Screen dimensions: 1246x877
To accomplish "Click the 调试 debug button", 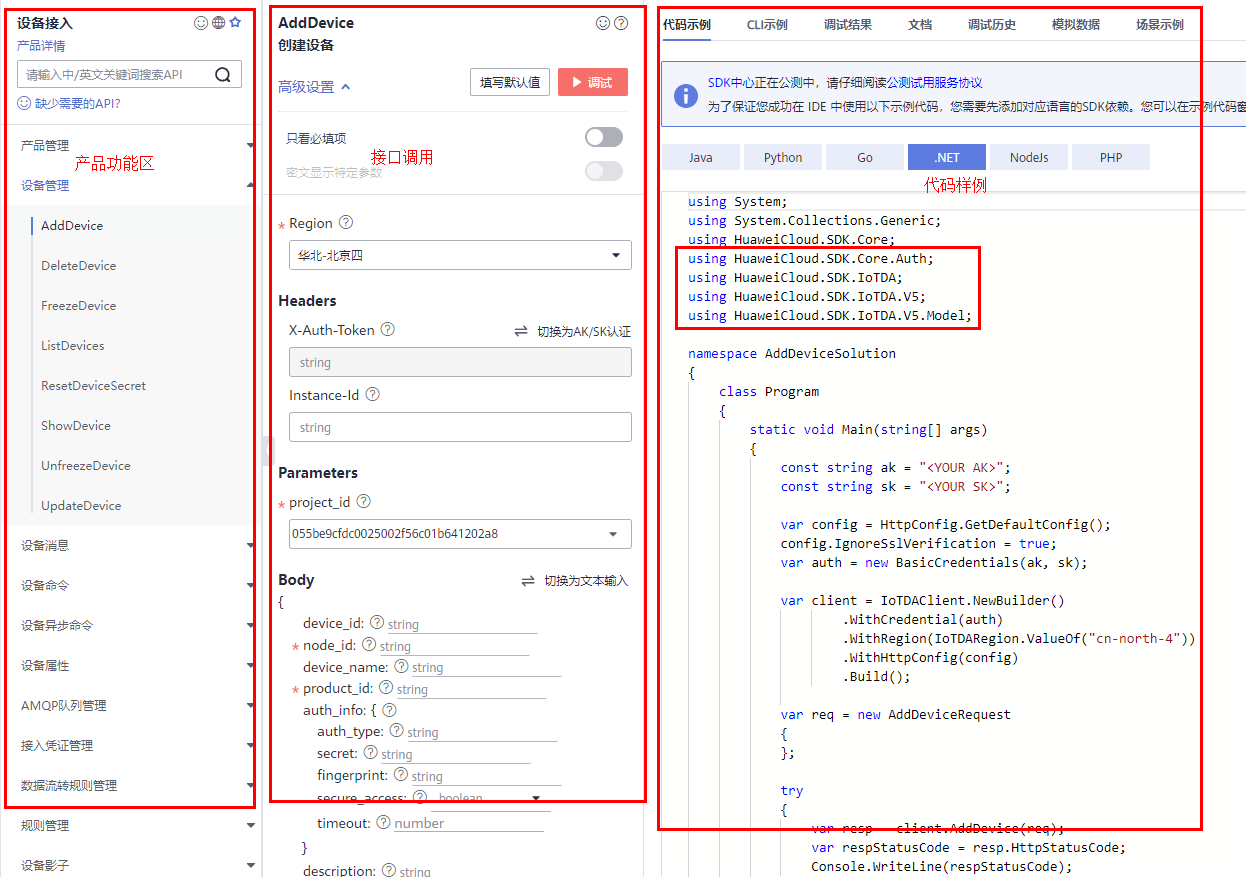I will pyautogui.click(x=593, y=82).
